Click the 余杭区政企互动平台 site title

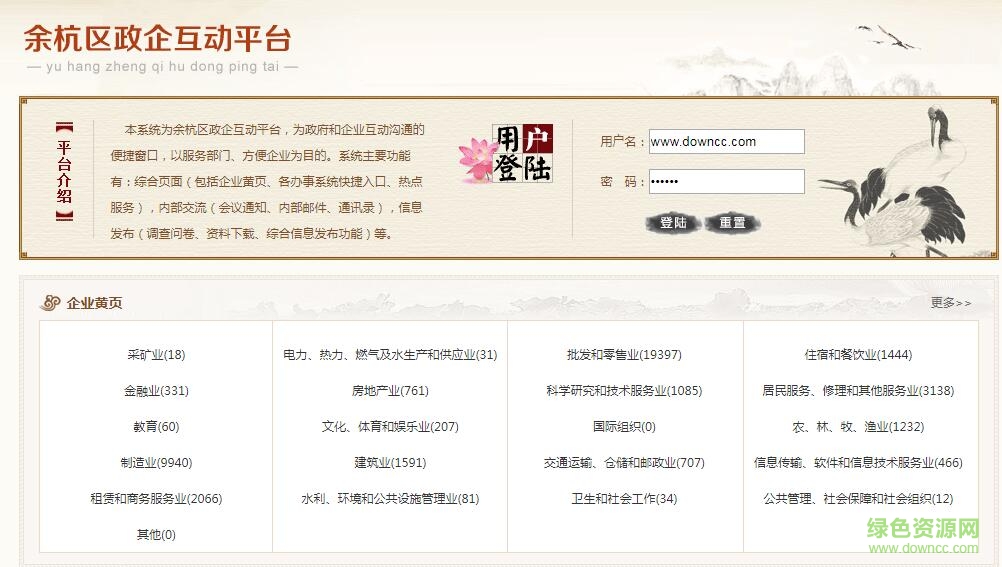[x=158, y=38]
